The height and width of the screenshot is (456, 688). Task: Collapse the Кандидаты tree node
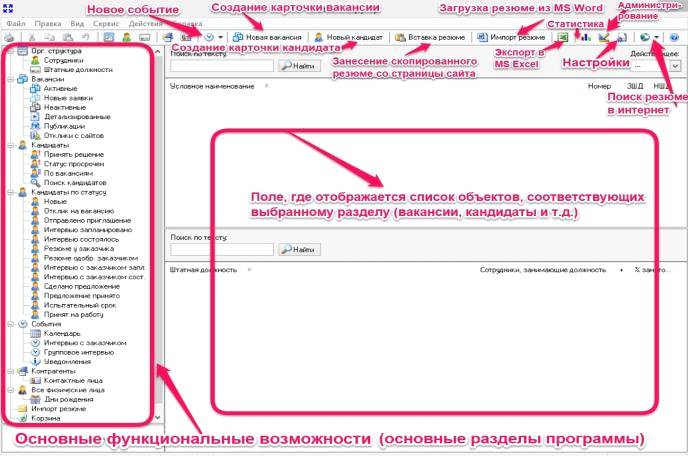pyautogui.click(x=11, y=145)
